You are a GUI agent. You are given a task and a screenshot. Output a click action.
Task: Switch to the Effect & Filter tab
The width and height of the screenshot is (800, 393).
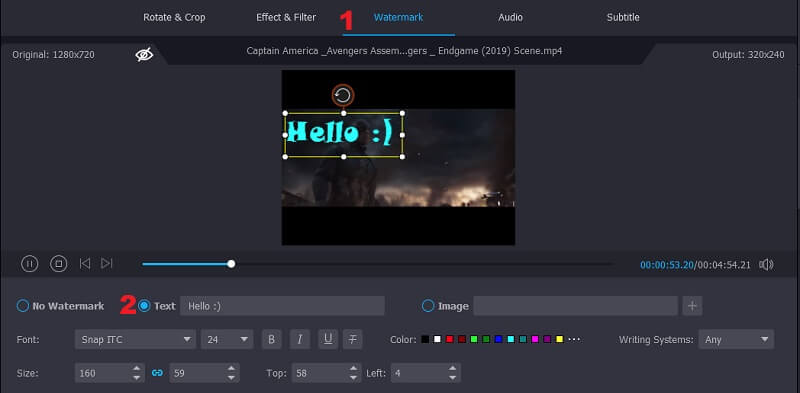286,17
